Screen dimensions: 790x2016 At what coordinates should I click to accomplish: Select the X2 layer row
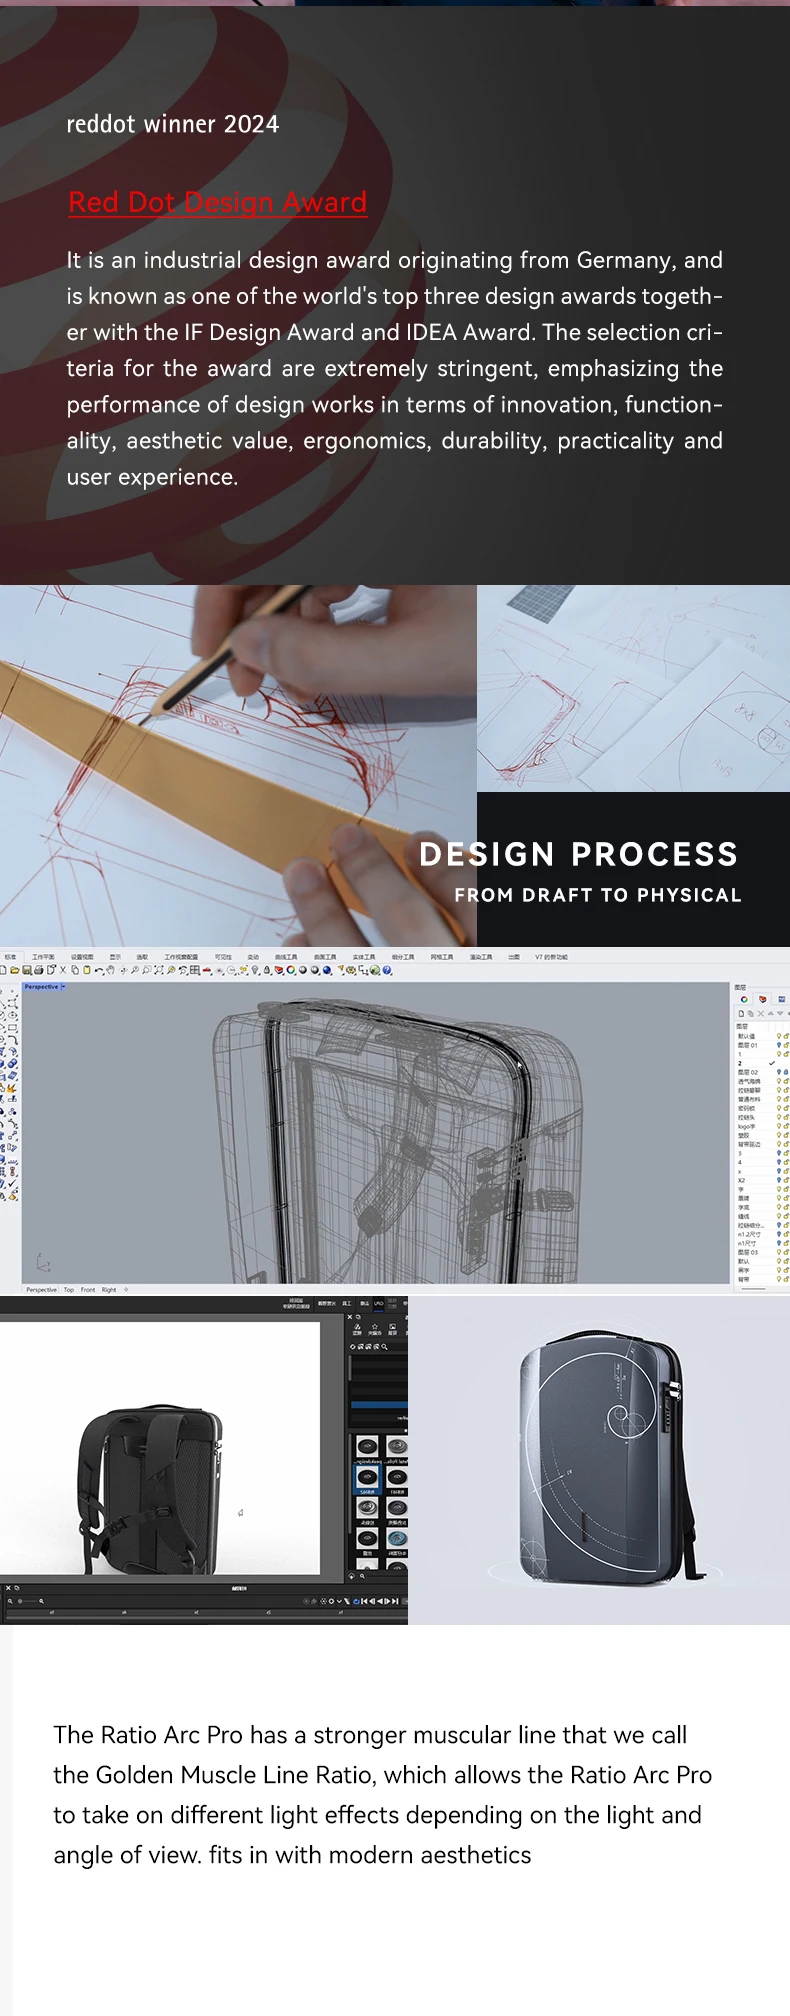[x=760, y=1180]
